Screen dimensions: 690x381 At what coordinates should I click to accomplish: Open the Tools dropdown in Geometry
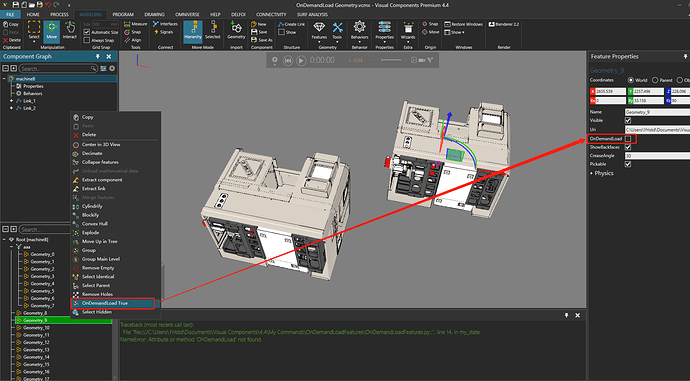(338, 31)
